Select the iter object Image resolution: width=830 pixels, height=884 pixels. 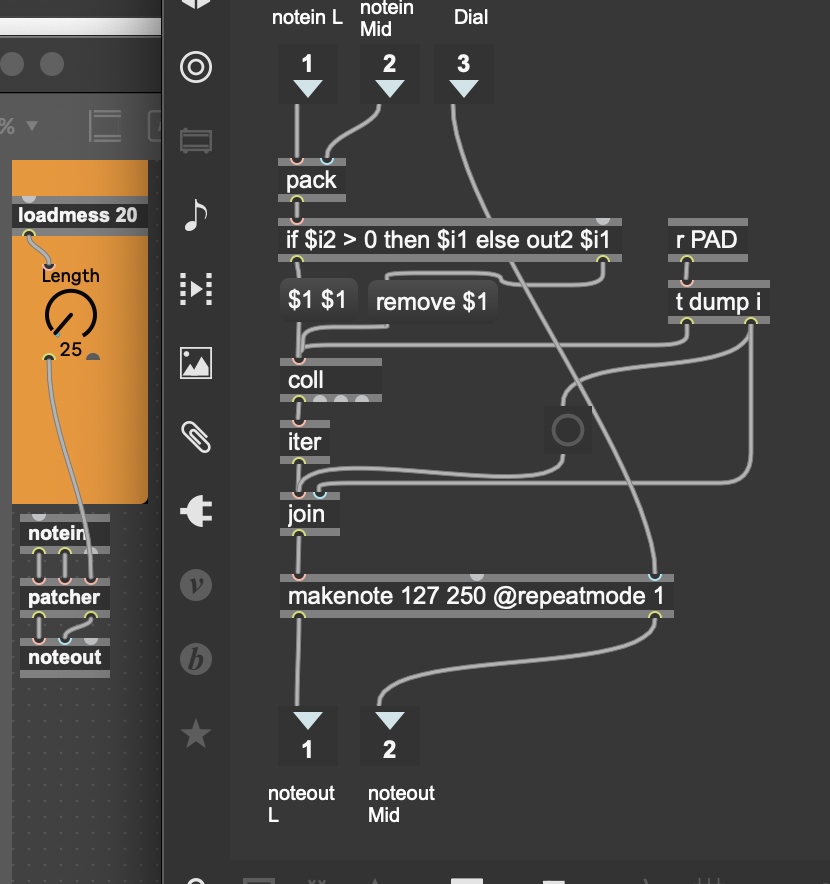click(305, 442)
